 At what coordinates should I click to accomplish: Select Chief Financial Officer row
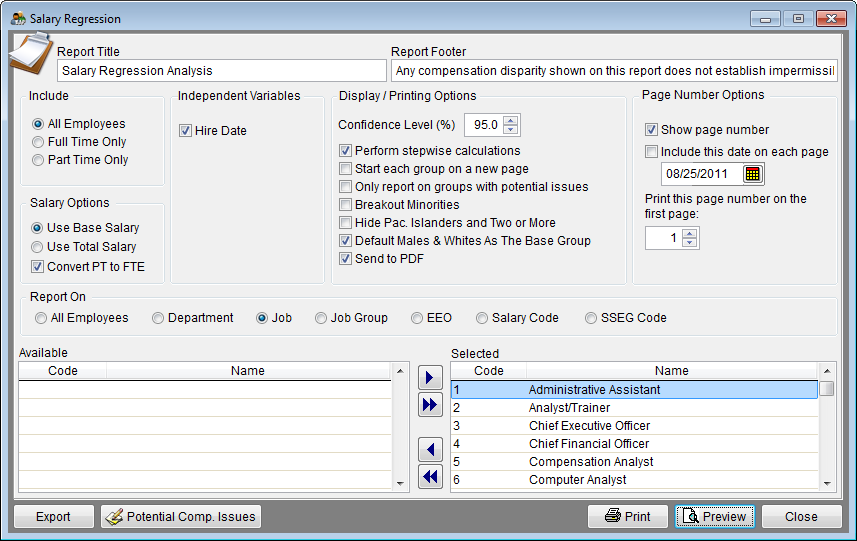pos(634,444)
